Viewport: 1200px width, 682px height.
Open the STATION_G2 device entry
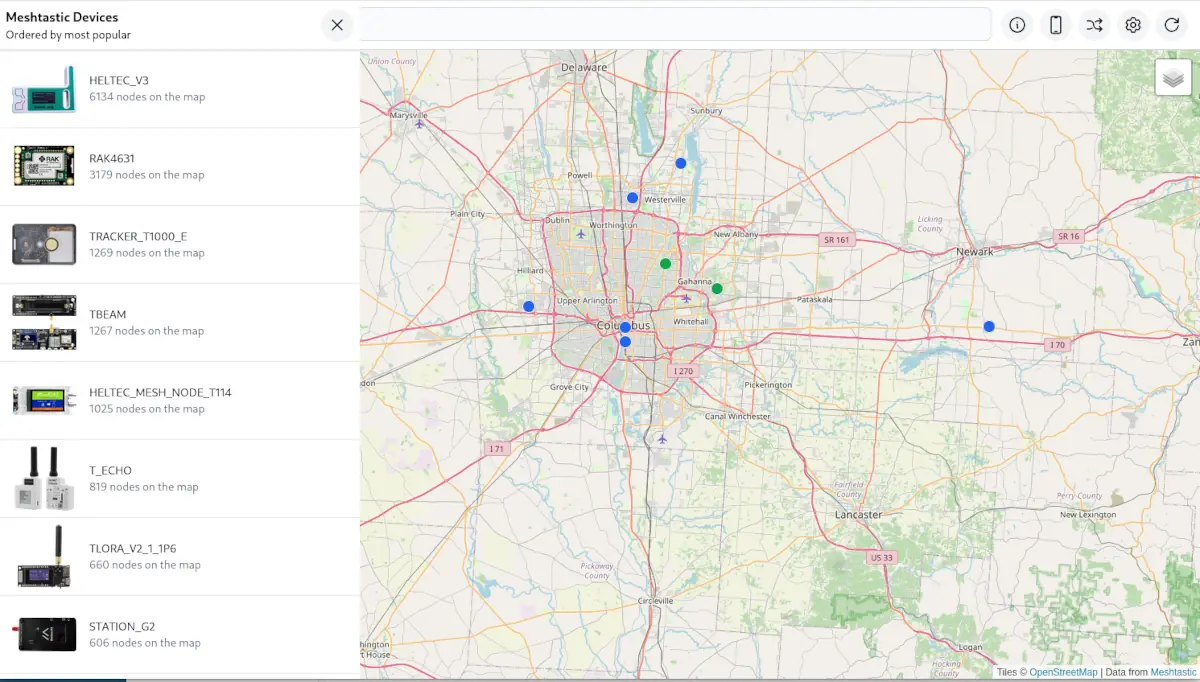point(180,634)
